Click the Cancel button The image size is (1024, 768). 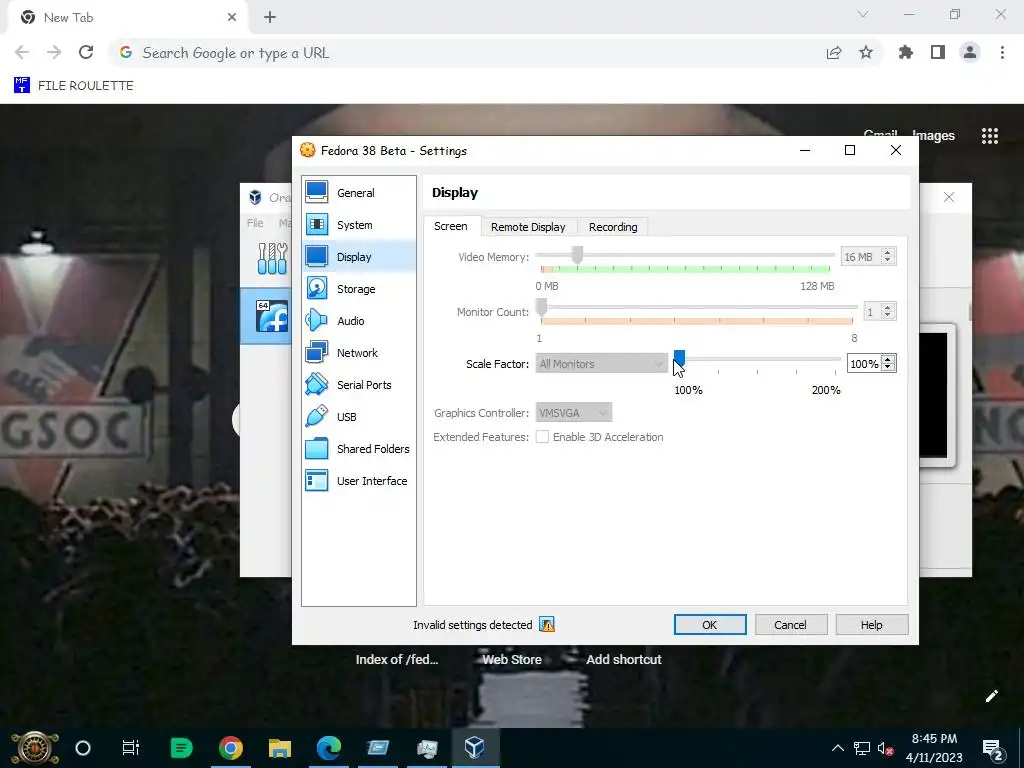[x=790, y=624]
